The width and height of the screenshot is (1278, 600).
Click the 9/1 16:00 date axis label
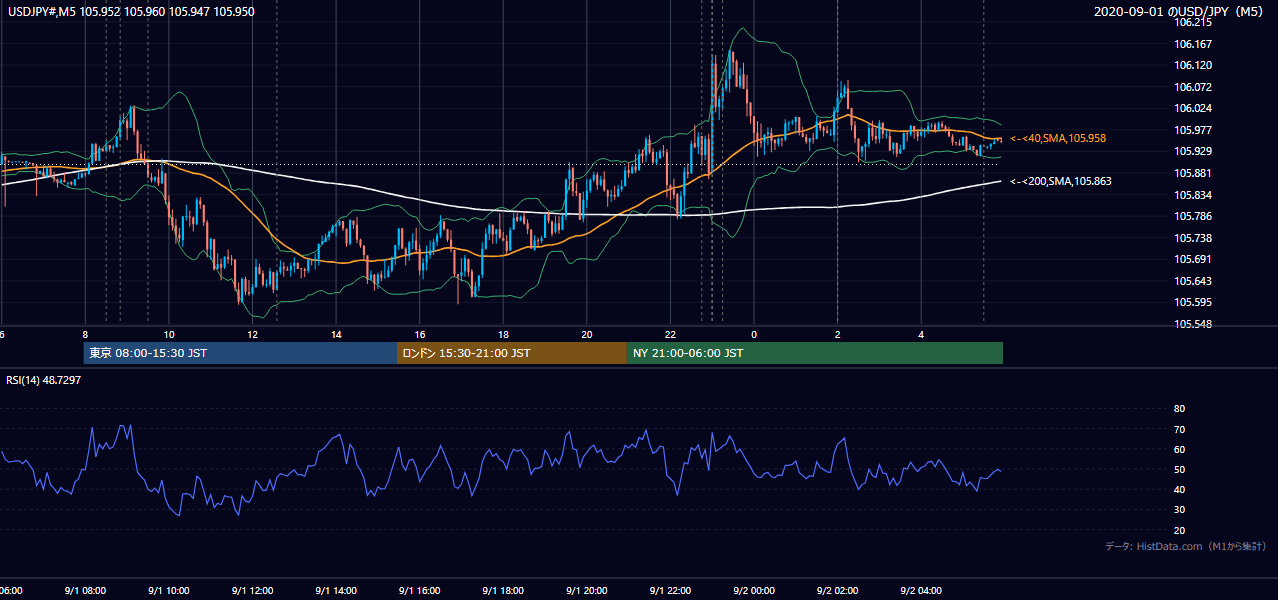pyautogui.click(x=419, y=591)
